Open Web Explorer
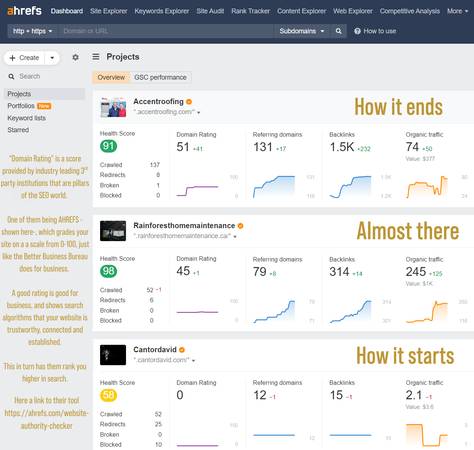474x450 pixels. click(353, 11)
